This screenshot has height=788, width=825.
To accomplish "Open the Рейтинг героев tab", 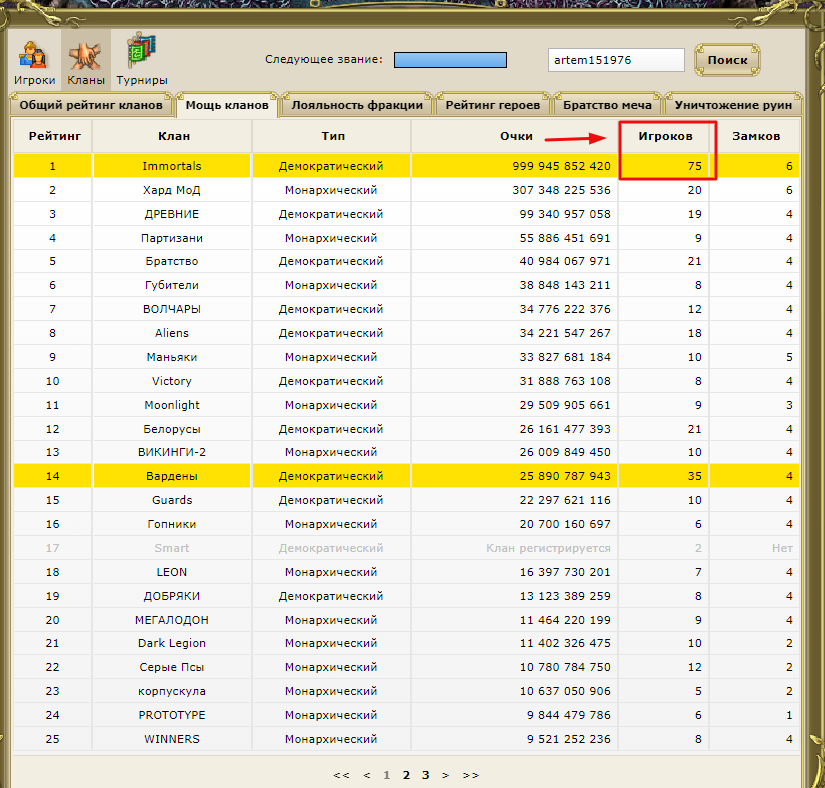I will click(492, 105).
